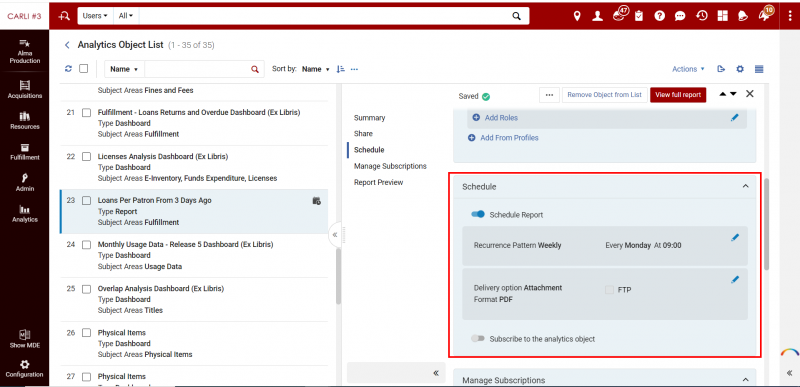This screenshot has width=800, height=387.
Task: Edit the Recurrence Pattern with pencil icon
Action: [735, 238]
